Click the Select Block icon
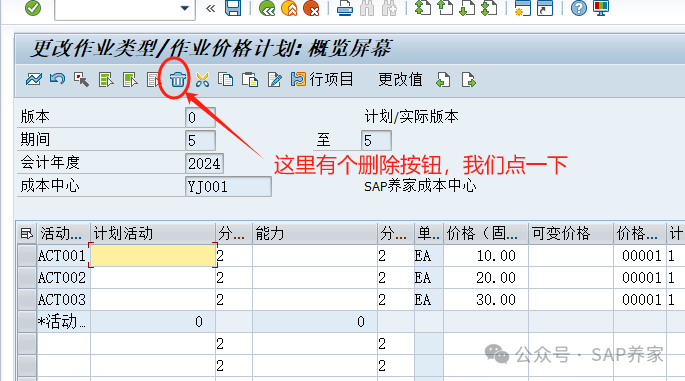The height and width of the screenshot is (381, 685). tap(130, 80)
